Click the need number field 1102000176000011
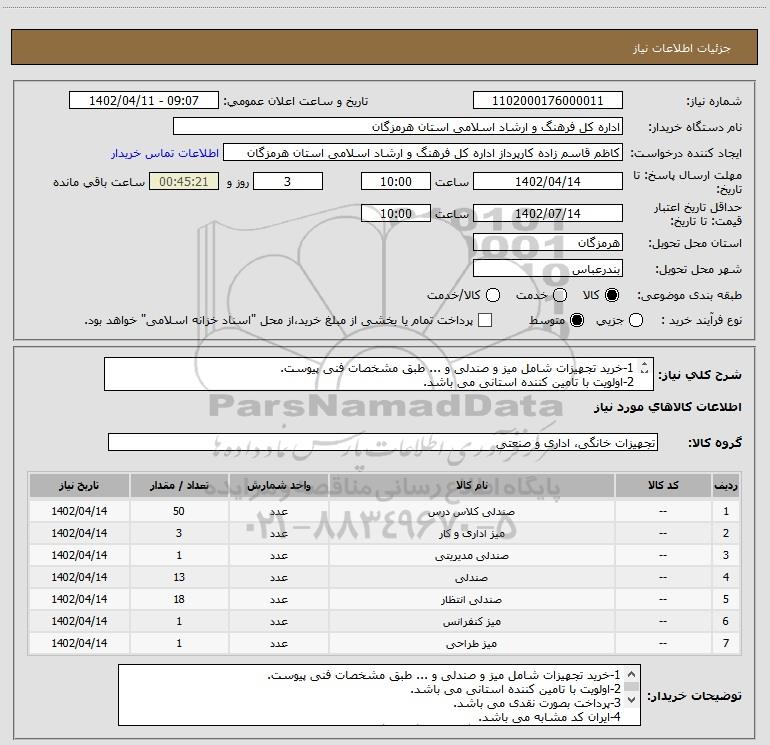The height and width of the screenshot is (745, 770). (x=548, y=100)
